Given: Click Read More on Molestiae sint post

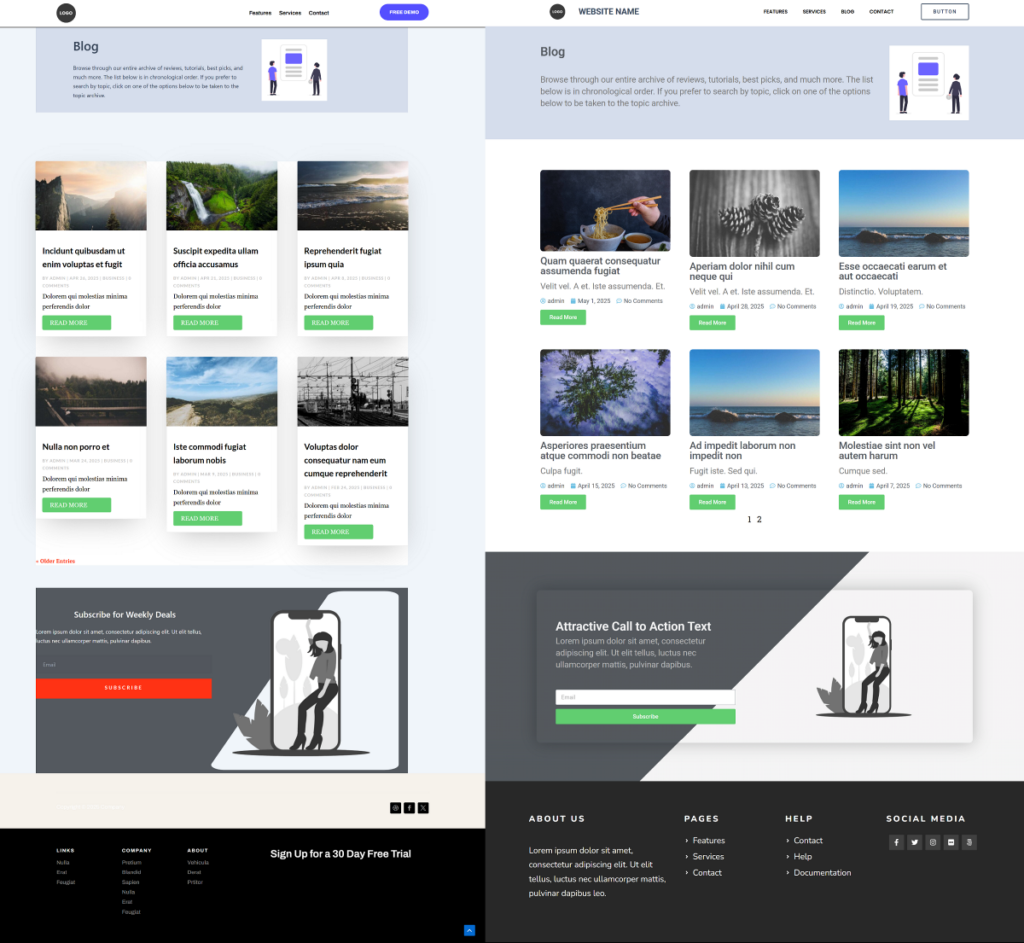Looking at the screenshot, I should 861,501.
